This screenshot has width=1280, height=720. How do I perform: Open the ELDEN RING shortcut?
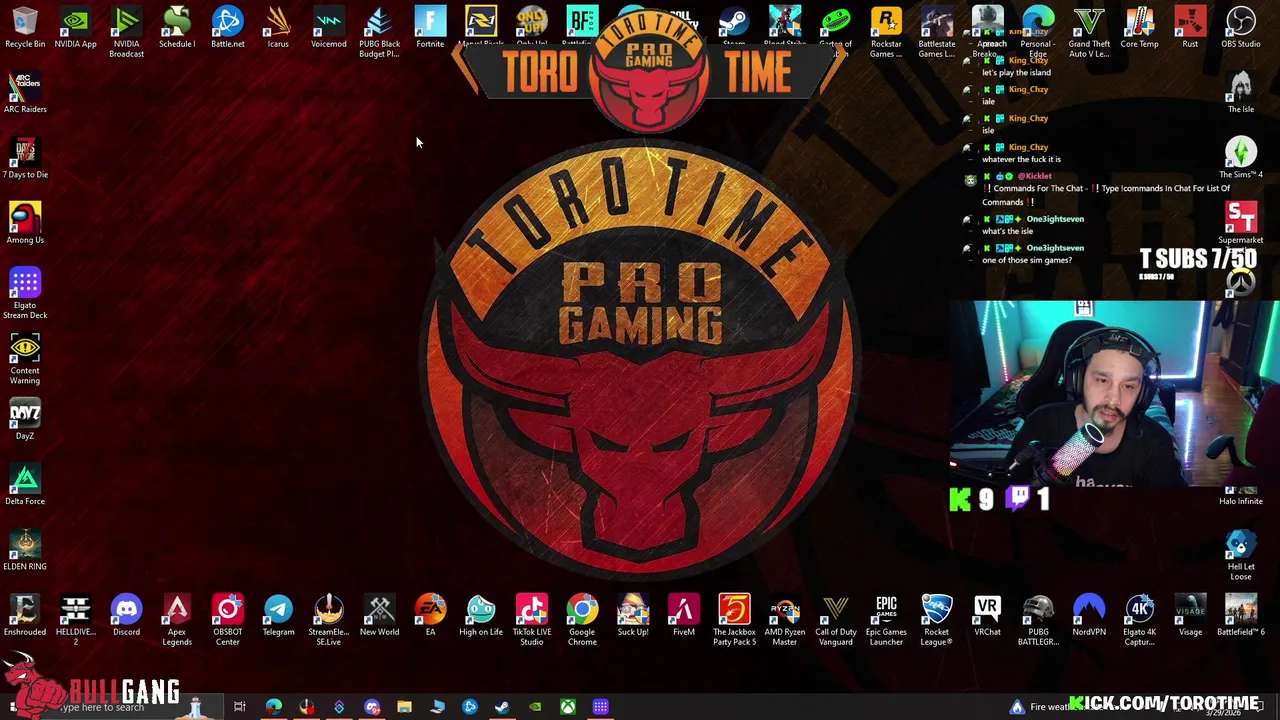(25, 549)
